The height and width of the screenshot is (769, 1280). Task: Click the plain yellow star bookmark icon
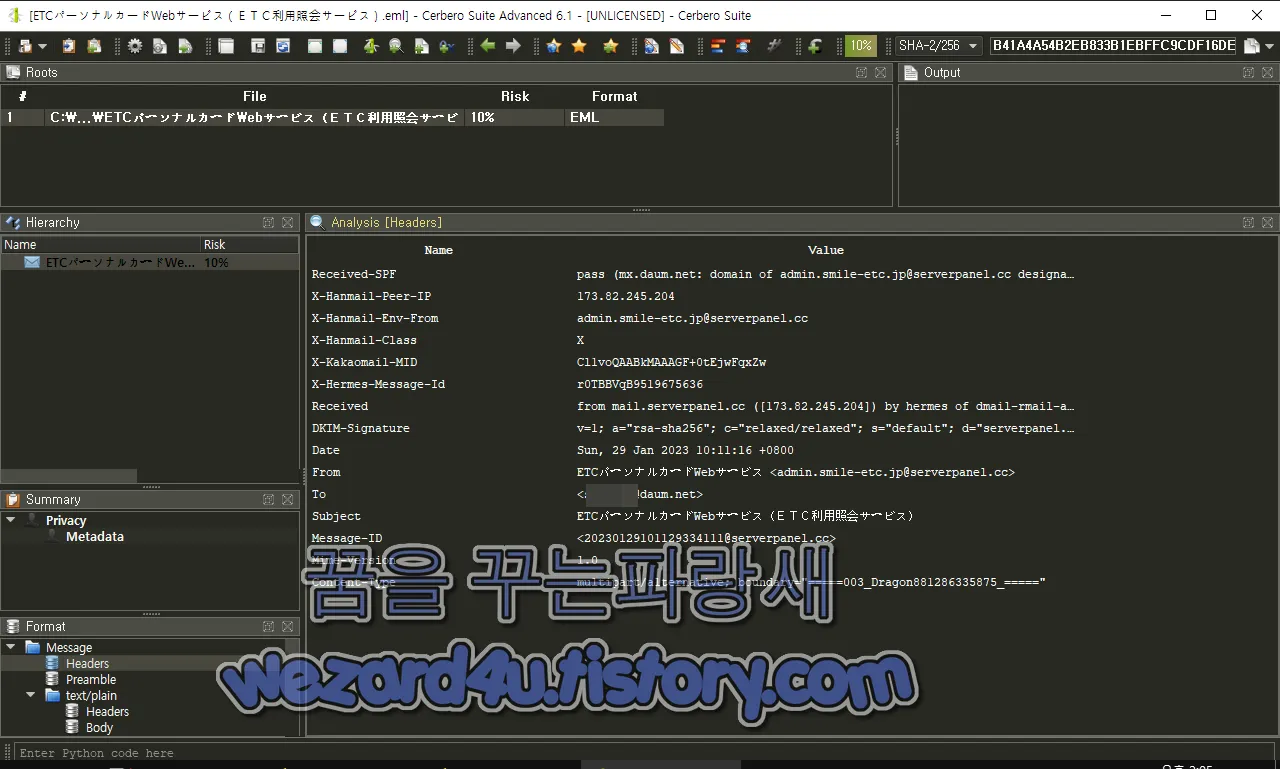click(579, 46)
